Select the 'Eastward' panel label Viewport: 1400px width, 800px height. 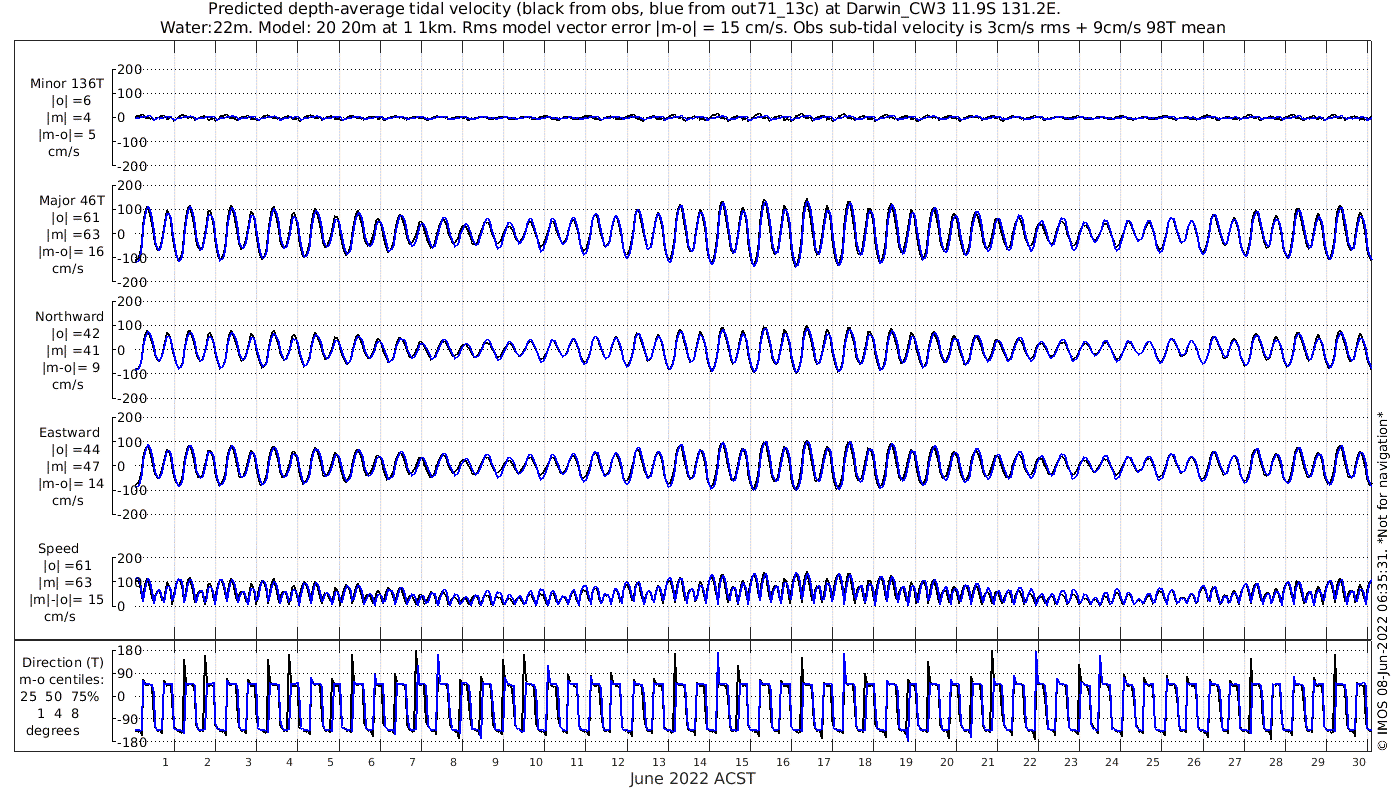click(x=70, y=433)
